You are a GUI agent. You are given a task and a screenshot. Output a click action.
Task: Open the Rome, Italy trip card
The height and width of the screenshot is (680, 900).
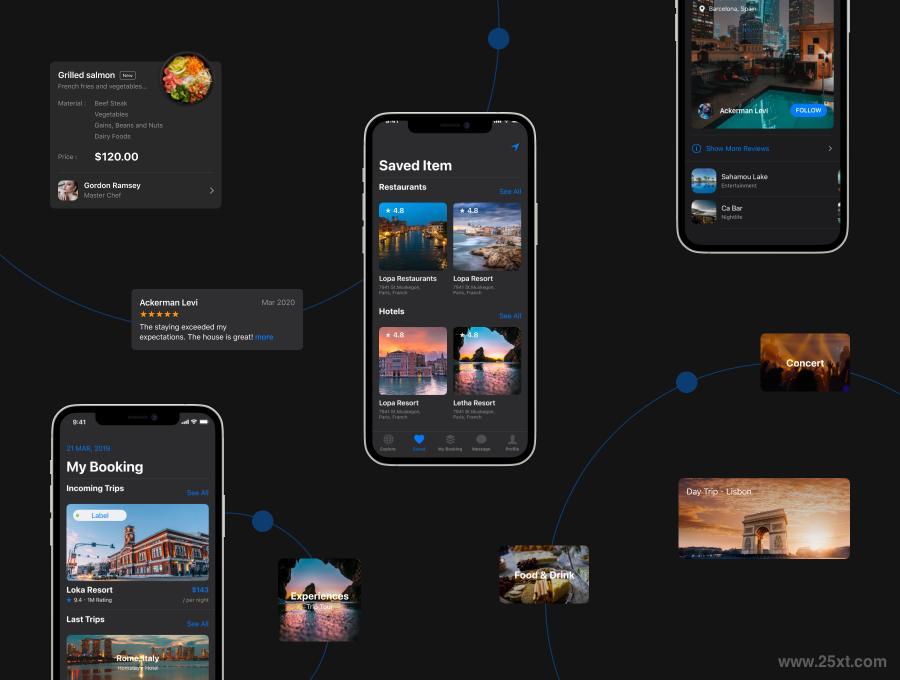coord(138,658)
